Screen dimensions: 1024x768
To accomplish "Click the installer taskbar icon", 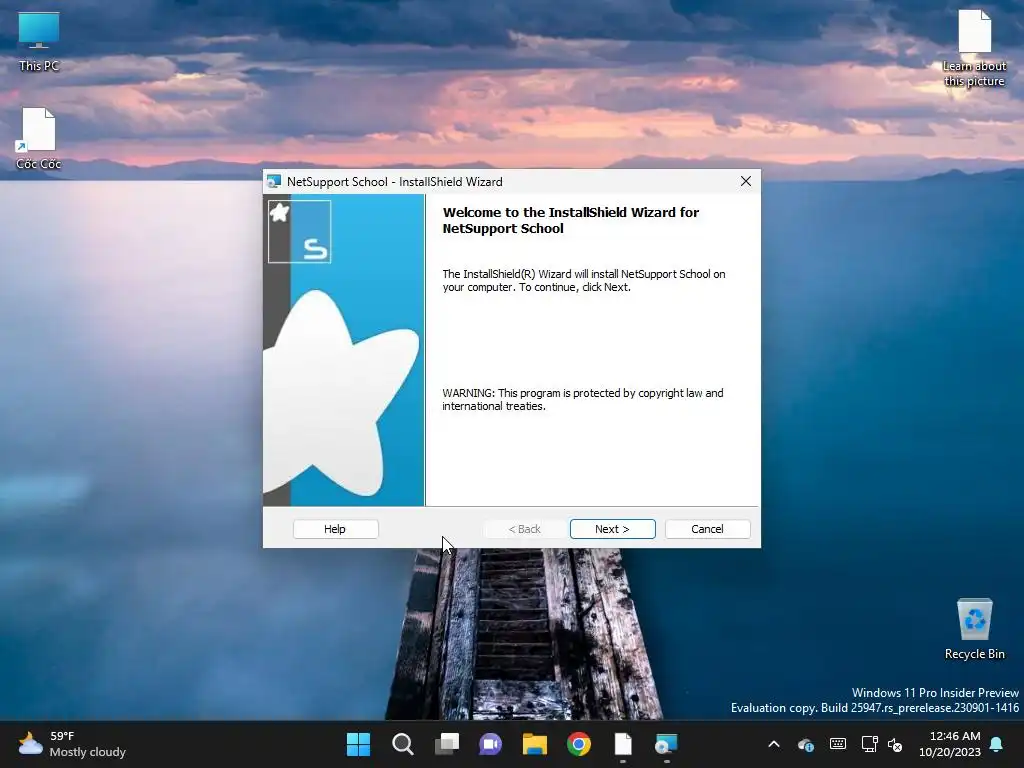I will pos(667,744).
